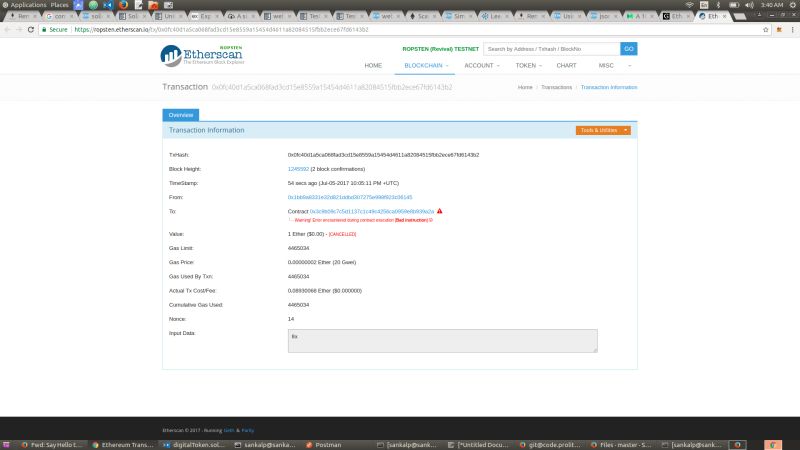Go back with the browser back arrow
The height and width of the screenshot is (450, 800).
7,30
